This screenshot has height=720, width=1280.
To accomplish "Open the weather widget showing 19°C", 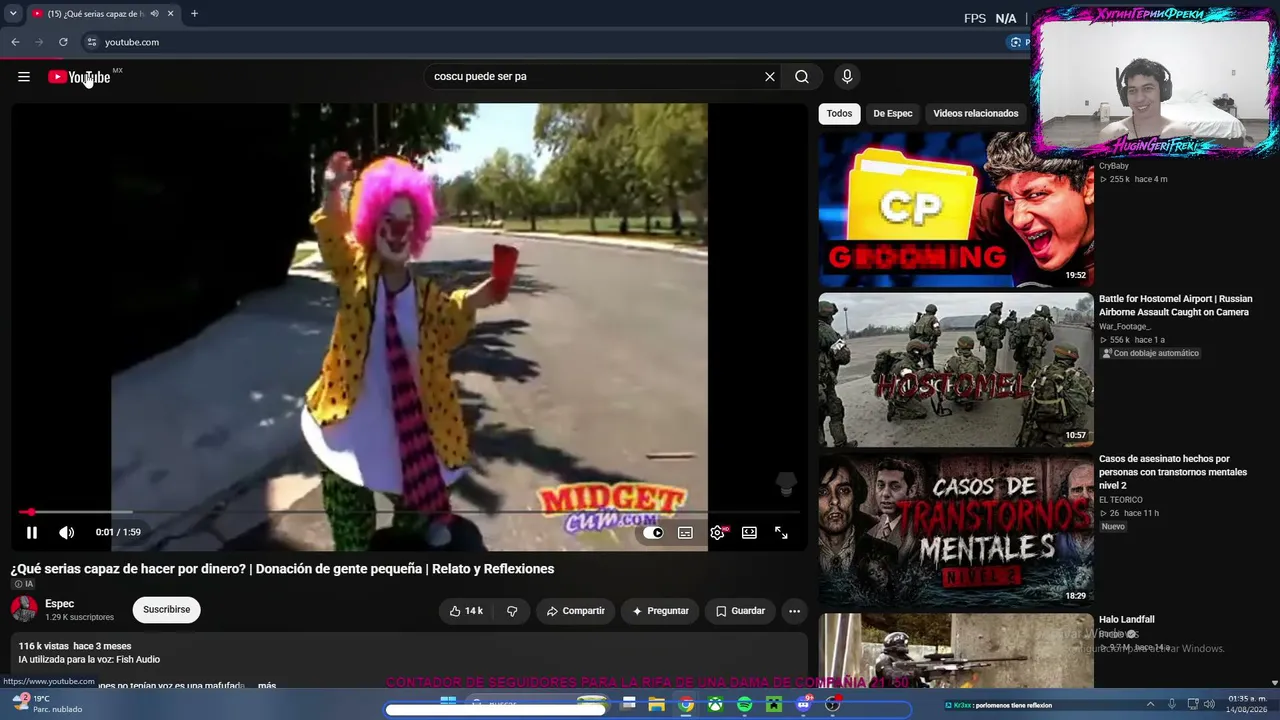I will tap(47, 704).
